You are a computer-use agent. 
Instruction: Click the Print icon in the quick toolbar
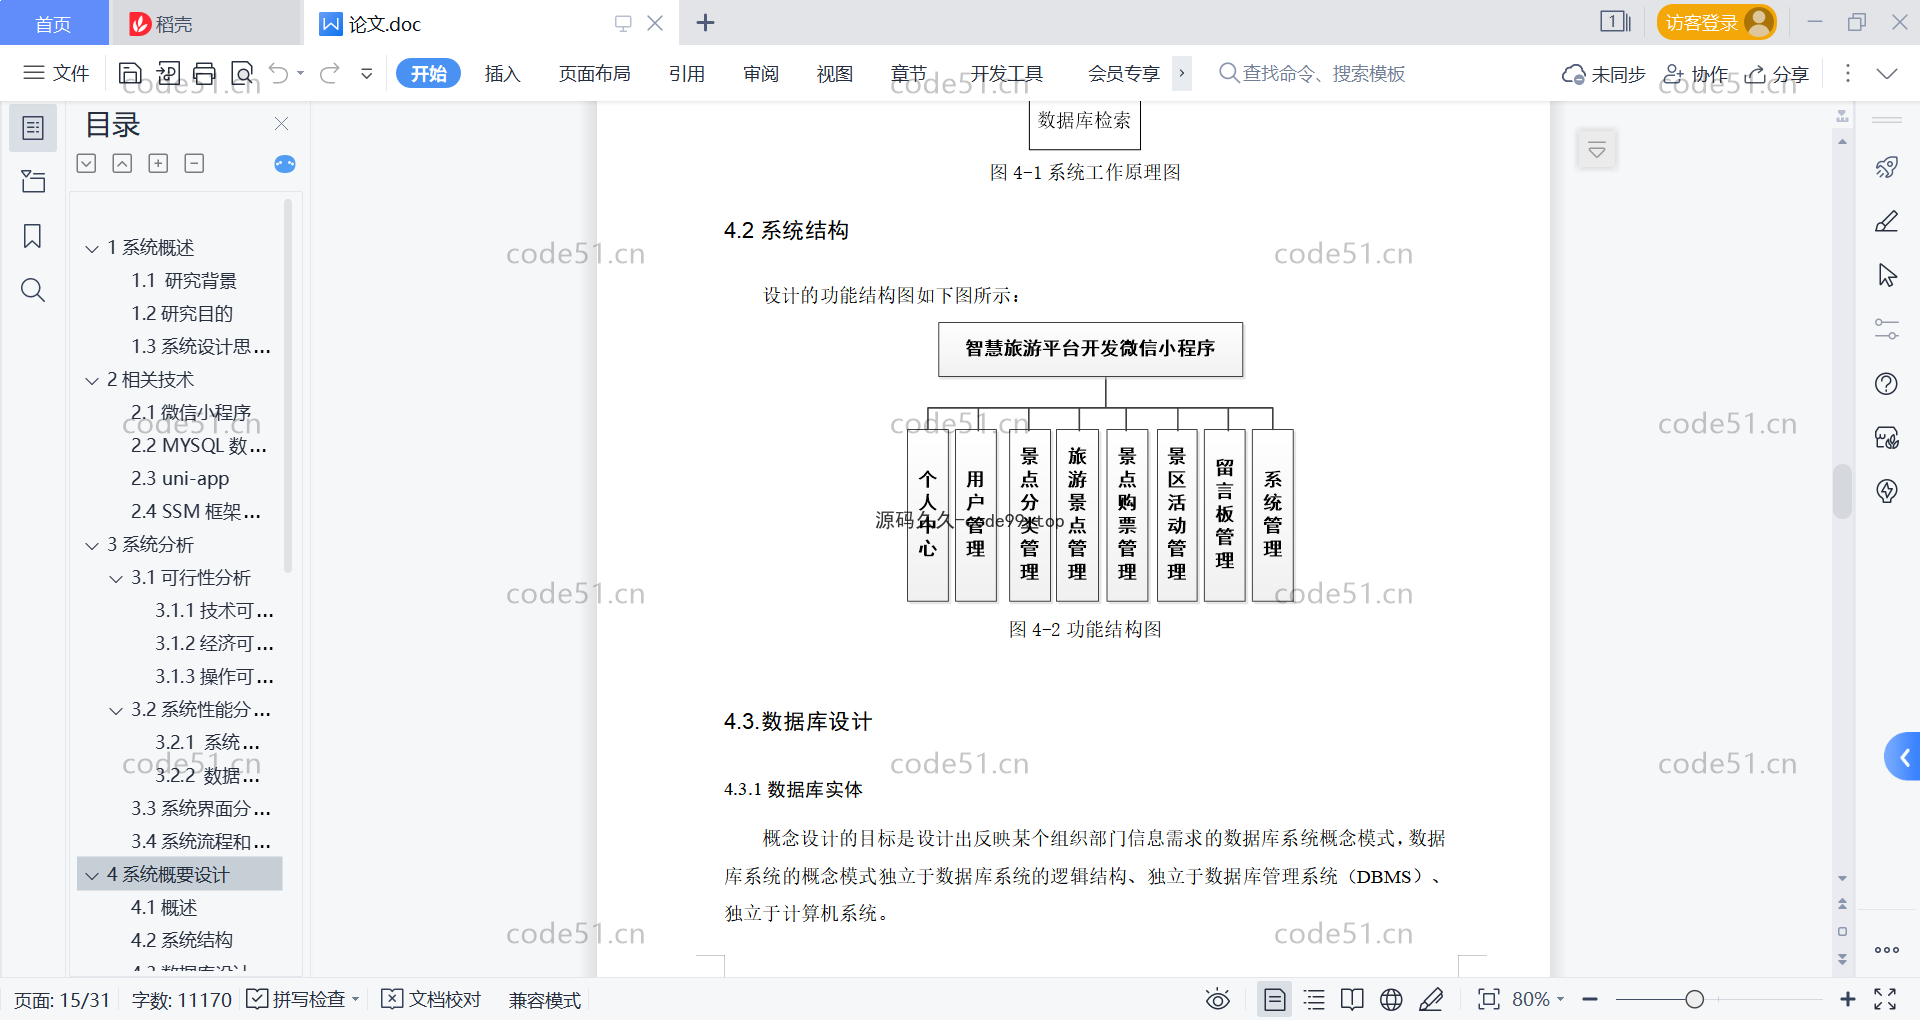coord(205,73)
